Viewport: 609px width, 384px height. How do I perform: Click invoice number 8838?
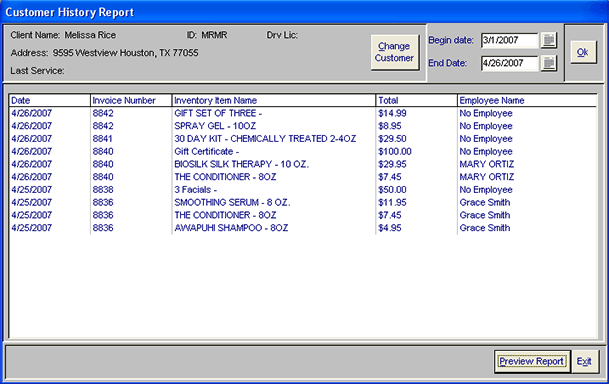[x=103, y=190]
